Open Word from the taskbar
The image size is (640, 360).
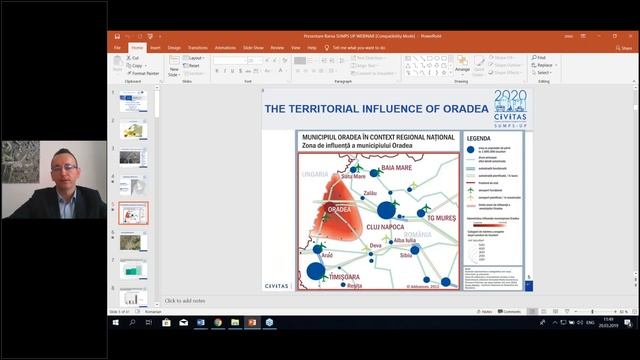[201, 322]
